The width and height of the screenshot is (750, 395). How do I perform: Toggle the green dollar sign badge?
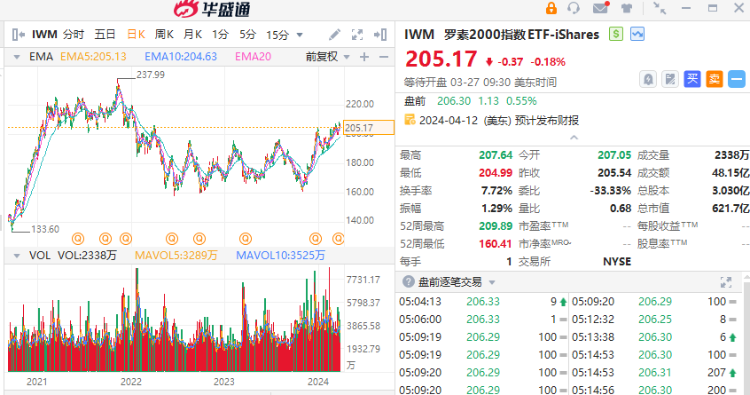point(616,34)
